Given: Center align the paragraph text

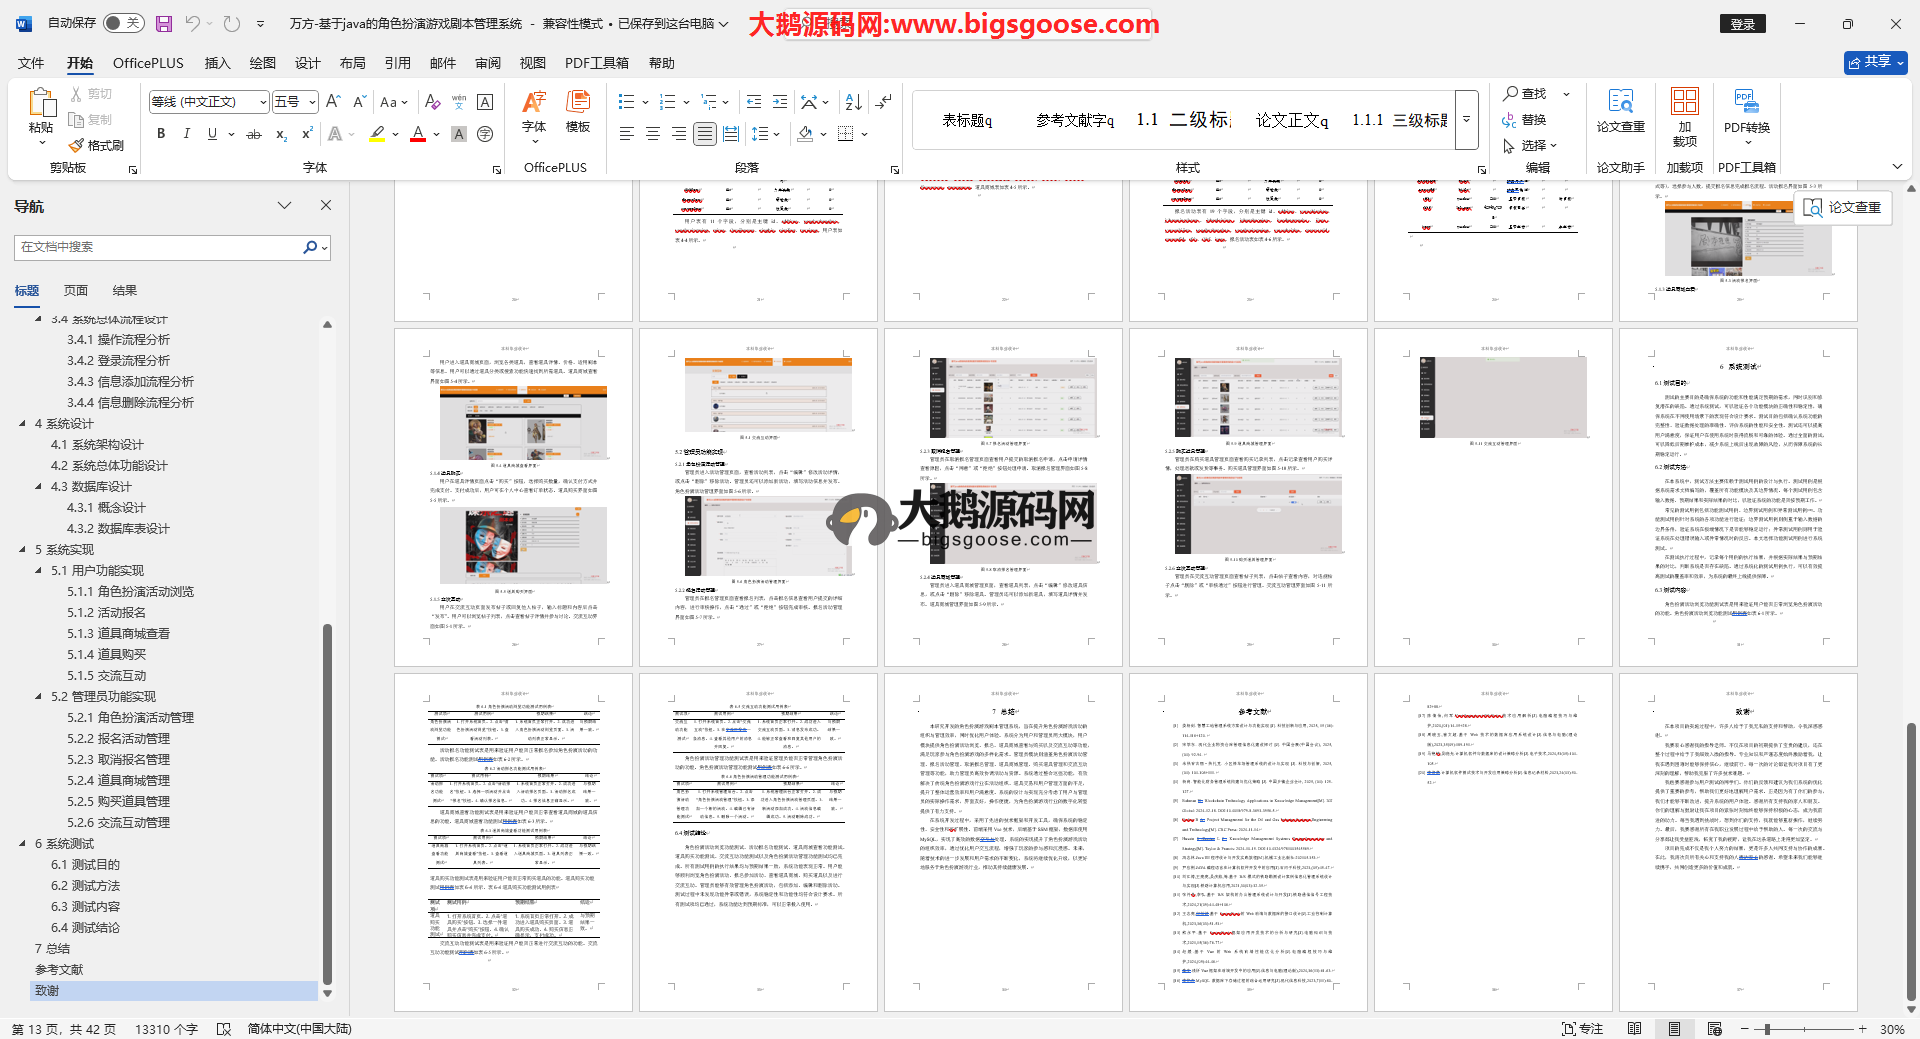Looking at the screenshot, I should pyautogui.click(x=652, y=134).
